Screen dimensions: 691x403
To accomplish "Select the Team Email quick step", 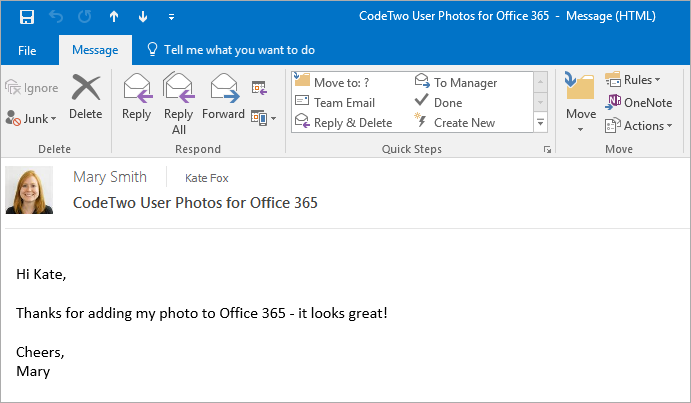I will [335, 102].
